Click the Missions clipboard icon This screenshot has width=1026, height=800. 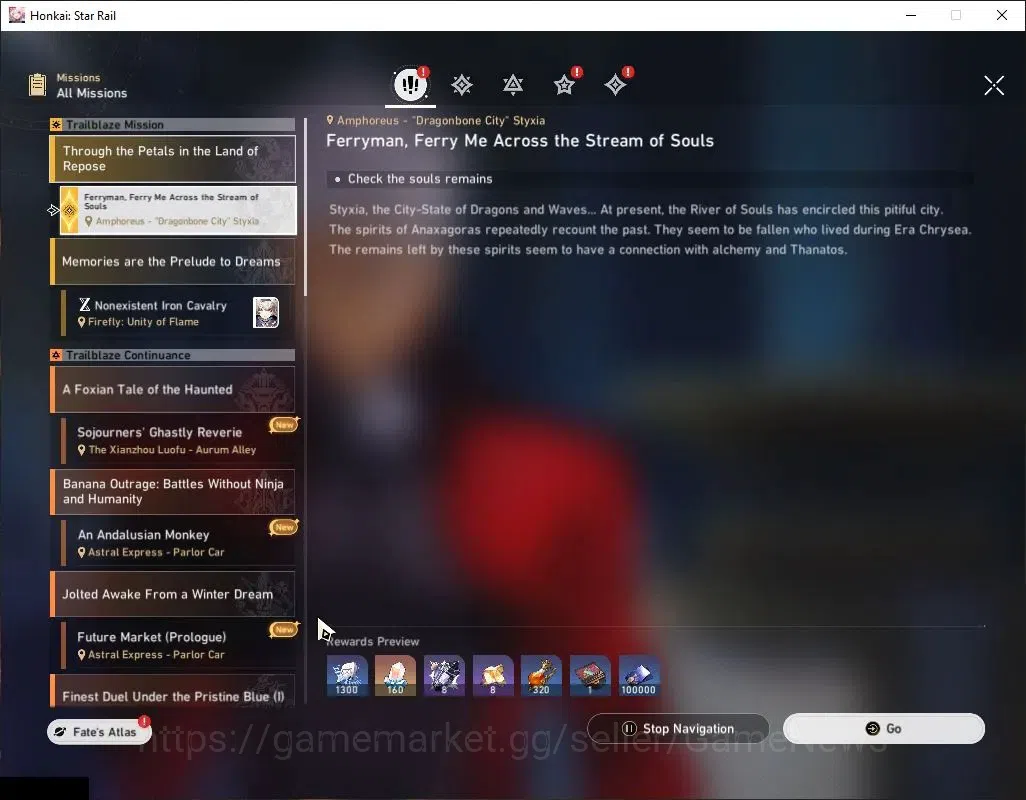point(37,85)
